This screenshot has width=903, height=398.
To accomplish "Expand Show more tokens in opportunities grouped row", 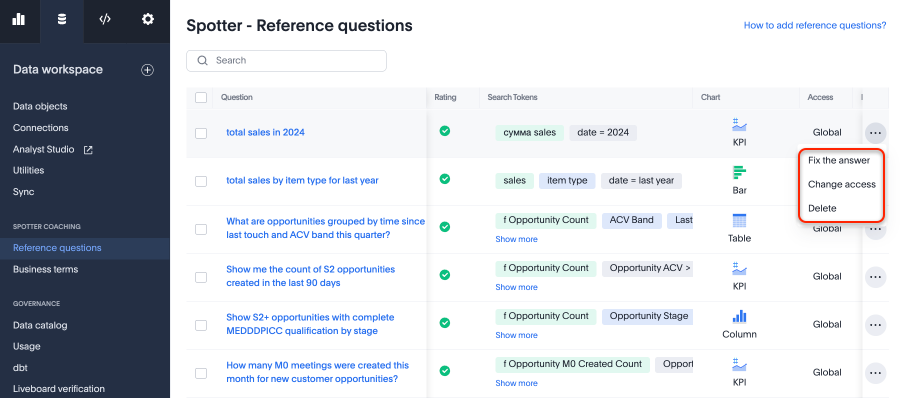I will pyautogui.click(x=517, y=239).
